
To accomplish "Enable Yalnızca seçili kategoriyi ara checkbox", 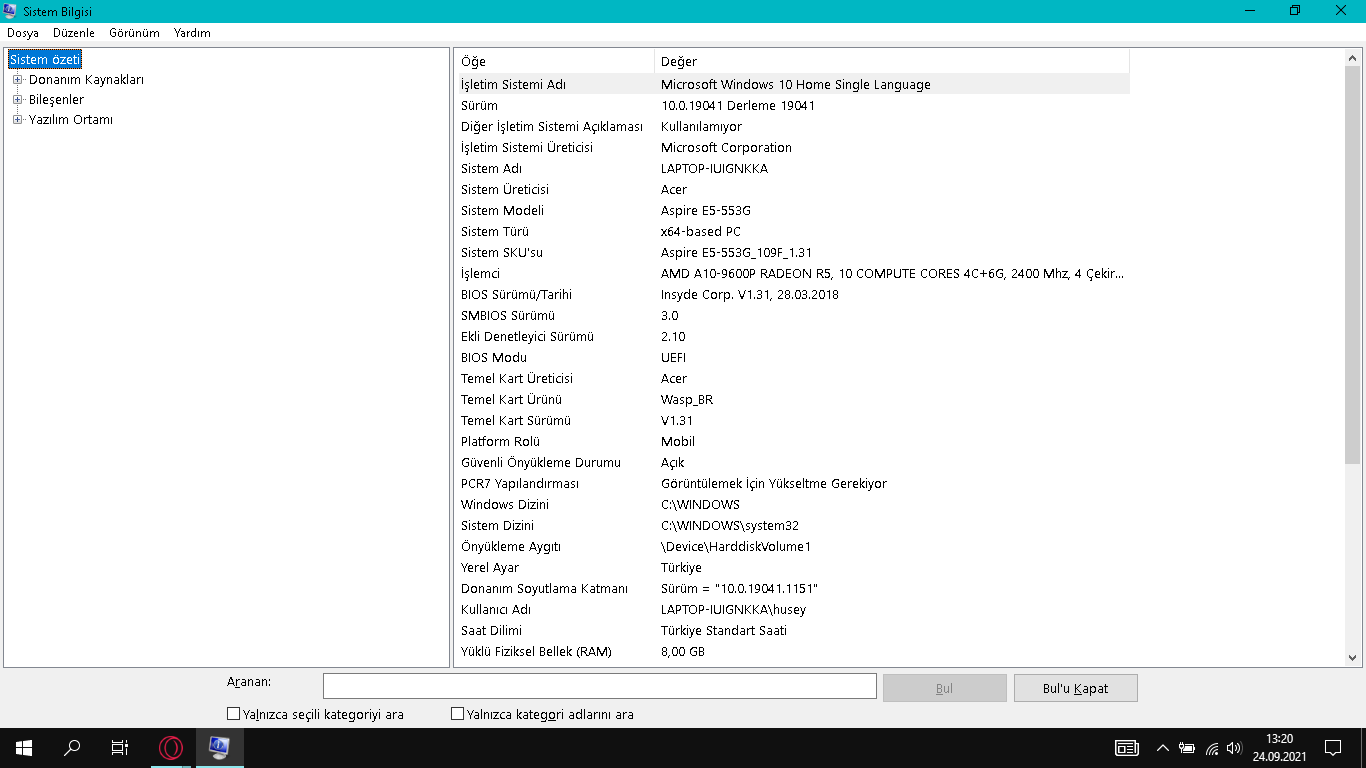I will tap(233, 714).
